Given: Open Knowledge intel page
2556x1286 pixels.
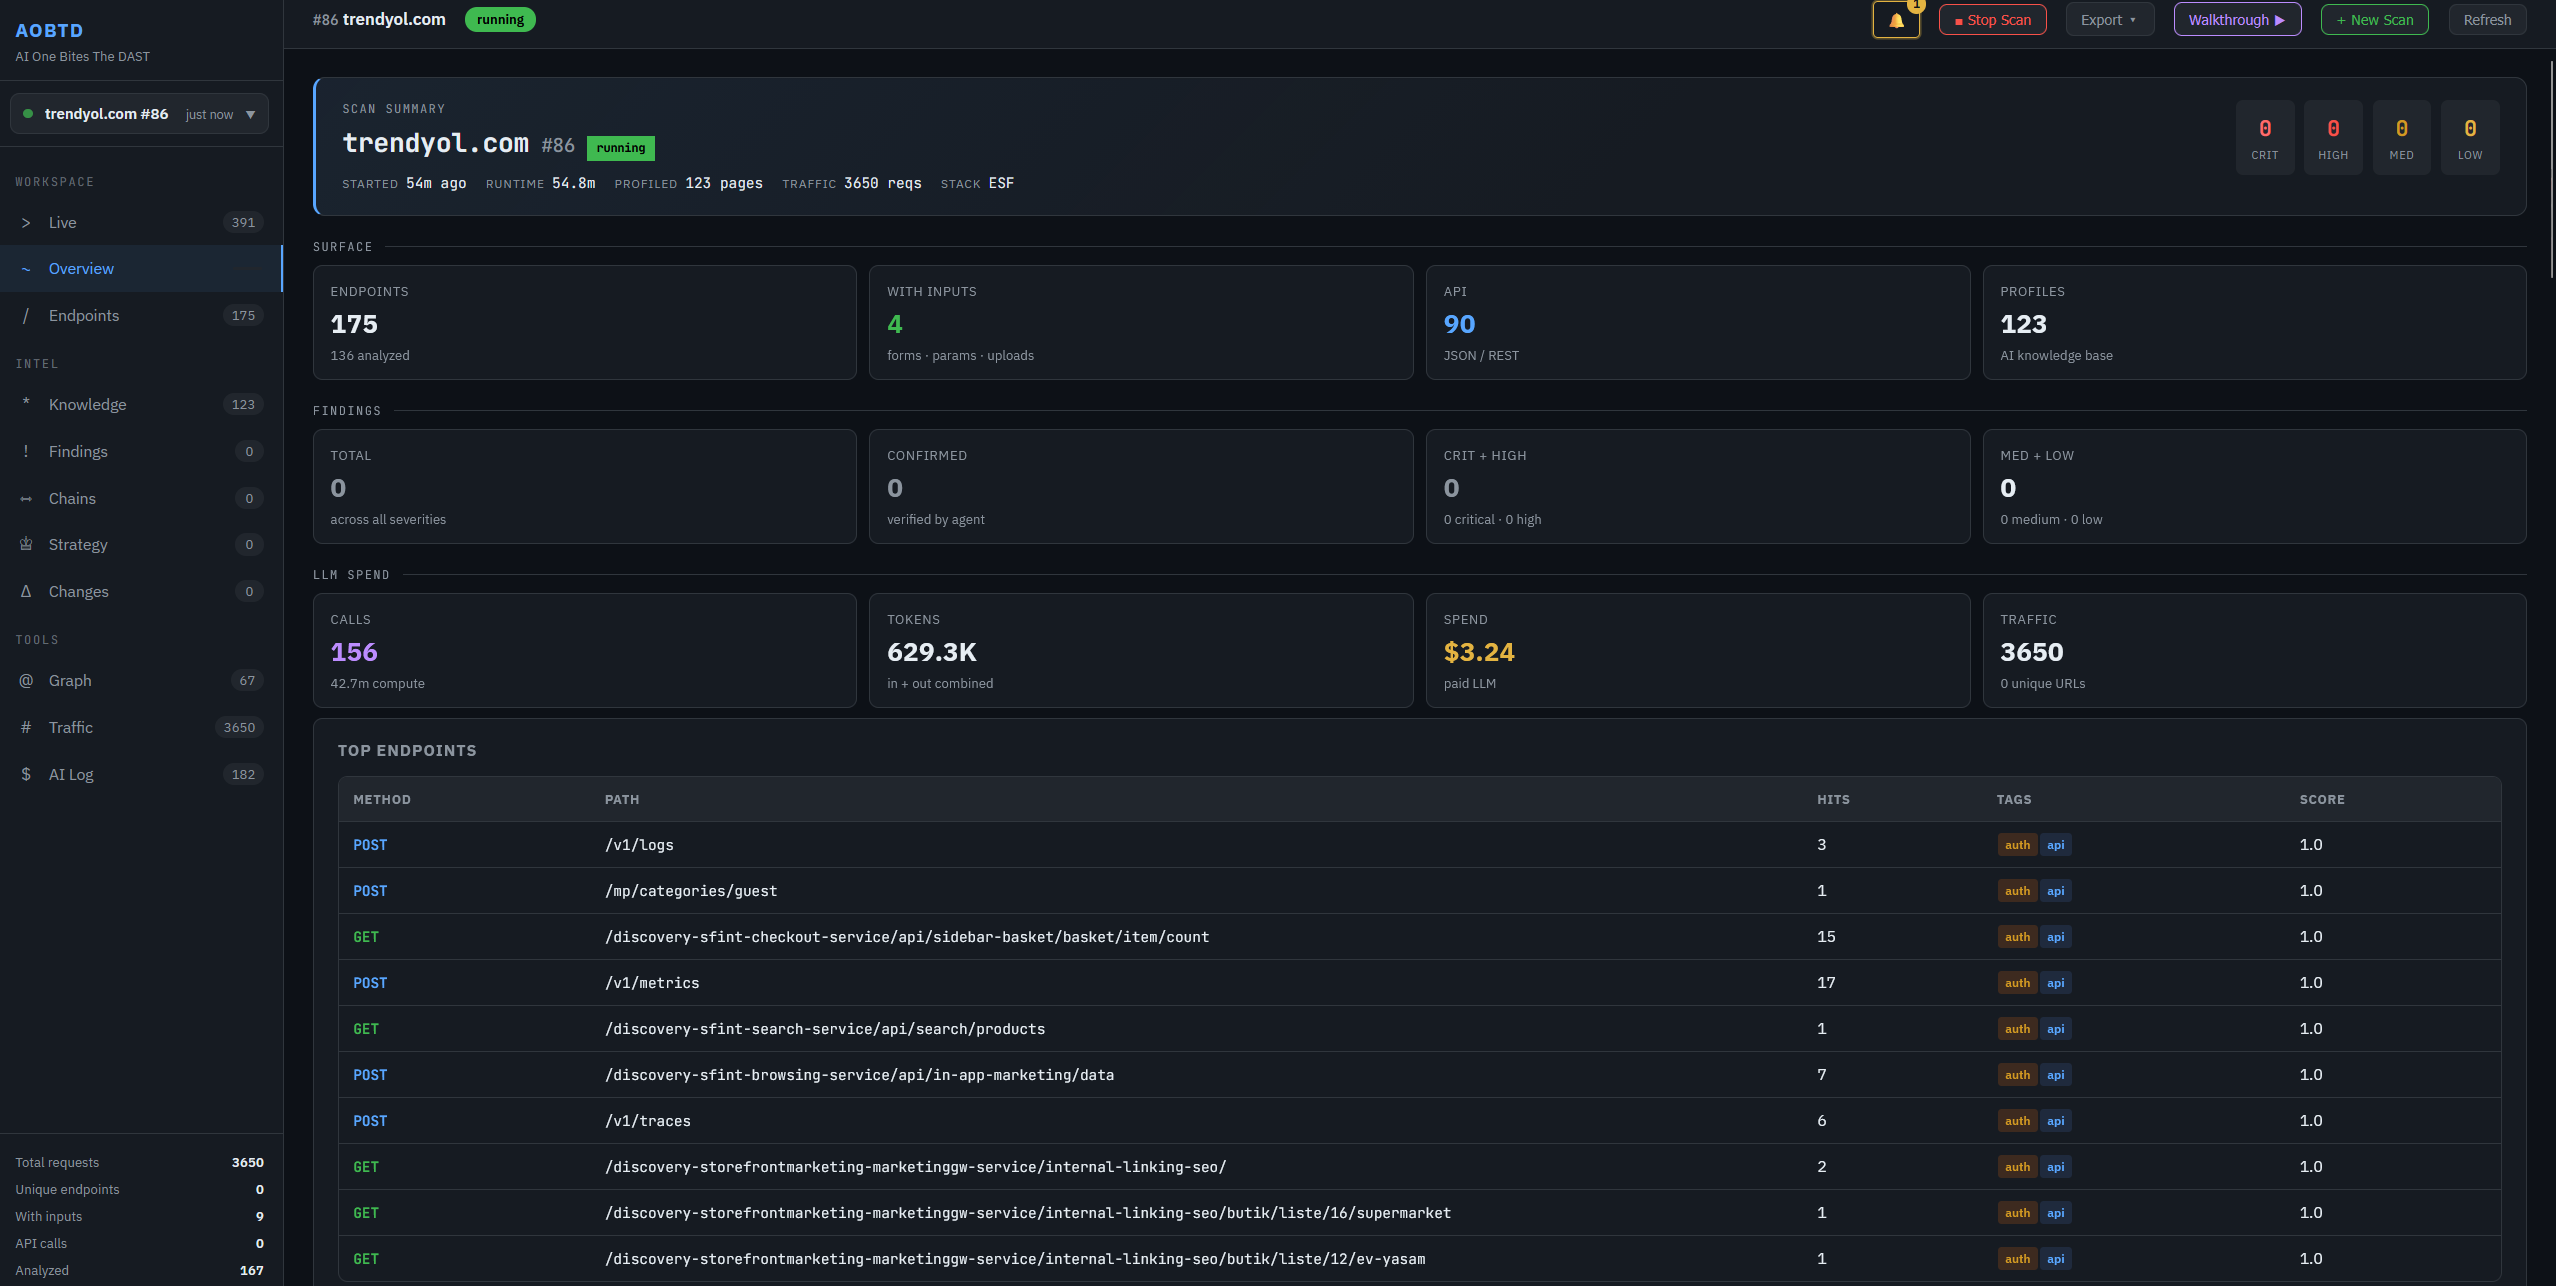Looking at the screenshot, I should 141,404.
